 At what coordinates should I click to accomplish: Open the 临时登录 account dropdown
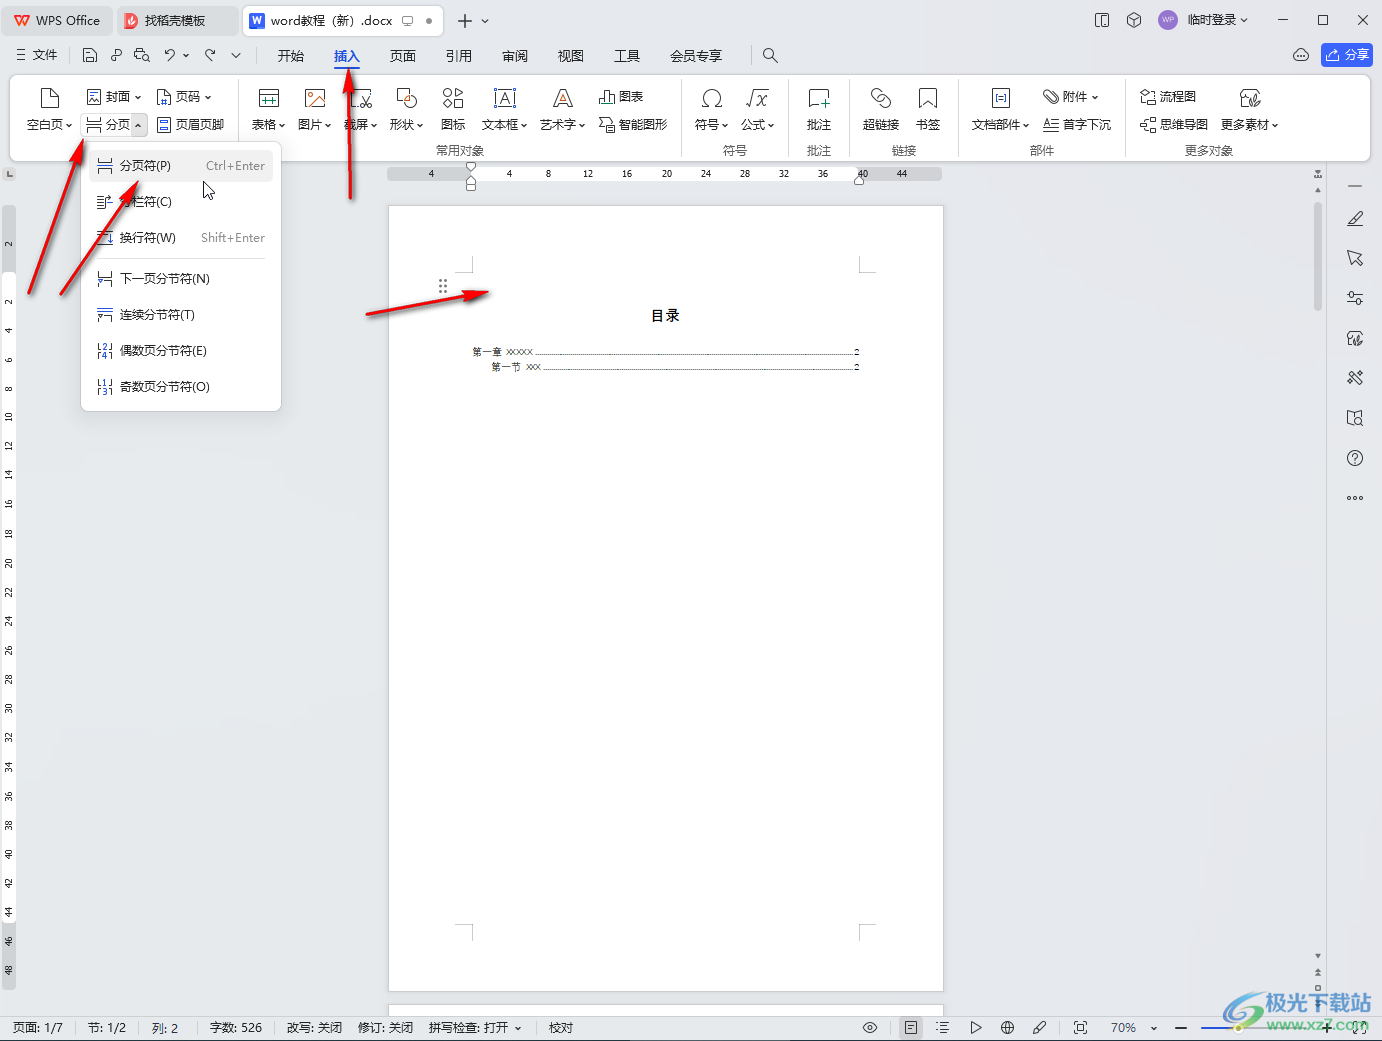[1217, 20]
